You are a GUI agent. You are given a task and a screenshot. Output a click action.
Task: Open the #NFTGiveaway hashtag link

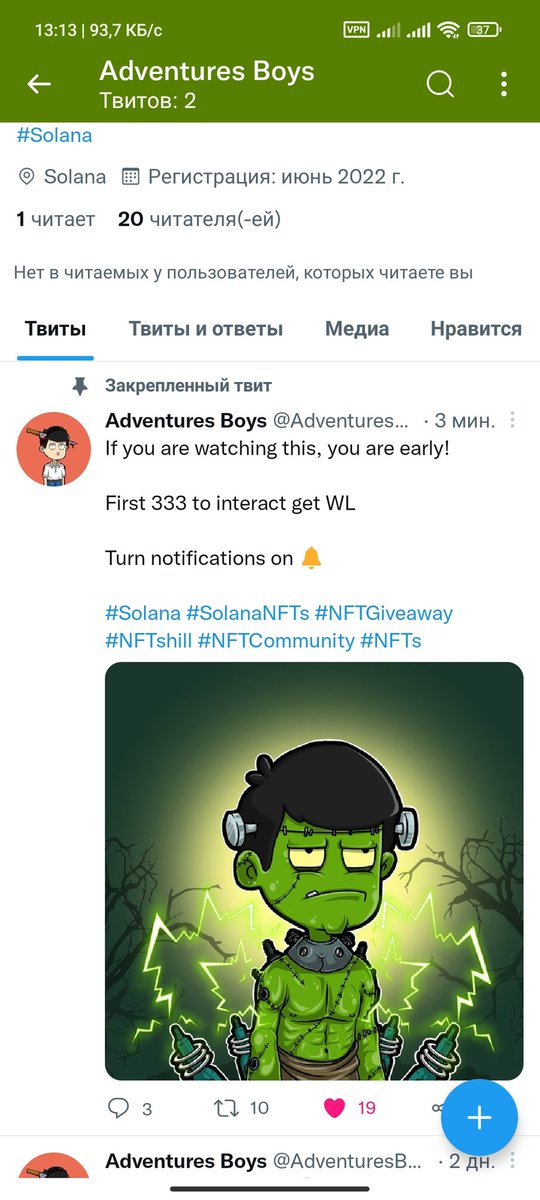pos(383,613)
